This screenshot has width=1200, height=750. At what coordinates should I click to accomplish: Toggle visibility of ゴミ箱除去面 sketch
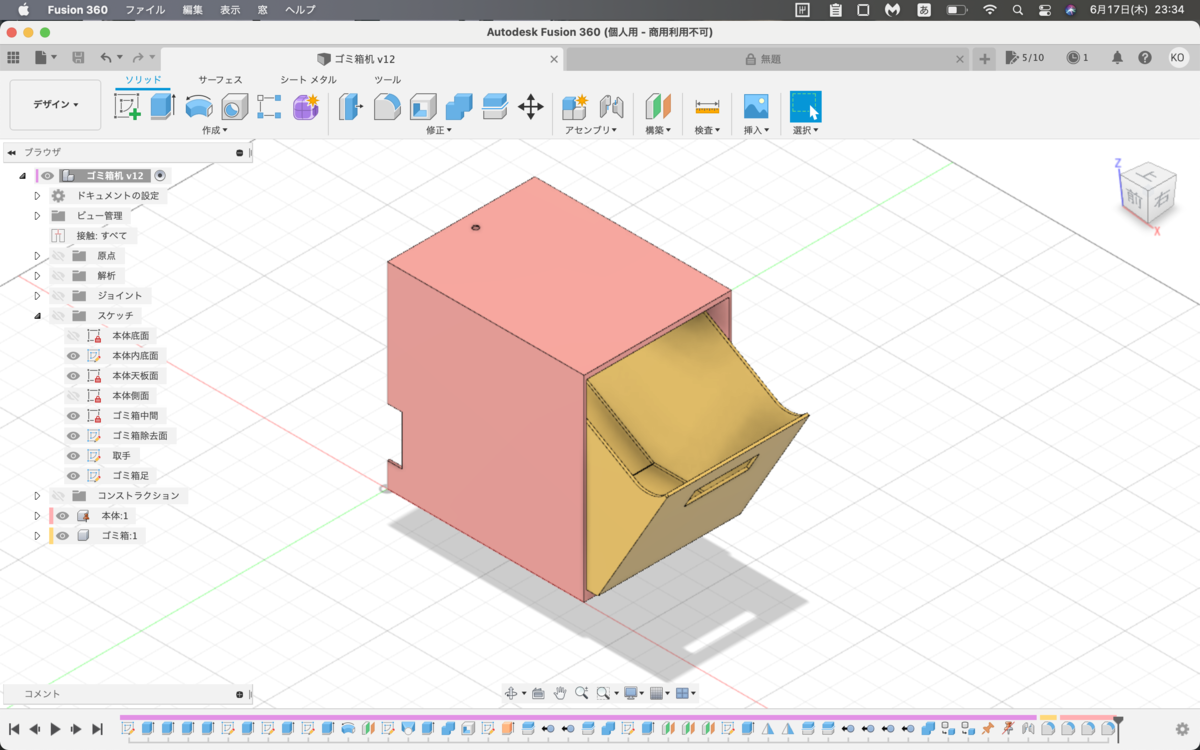click(73, 436)
